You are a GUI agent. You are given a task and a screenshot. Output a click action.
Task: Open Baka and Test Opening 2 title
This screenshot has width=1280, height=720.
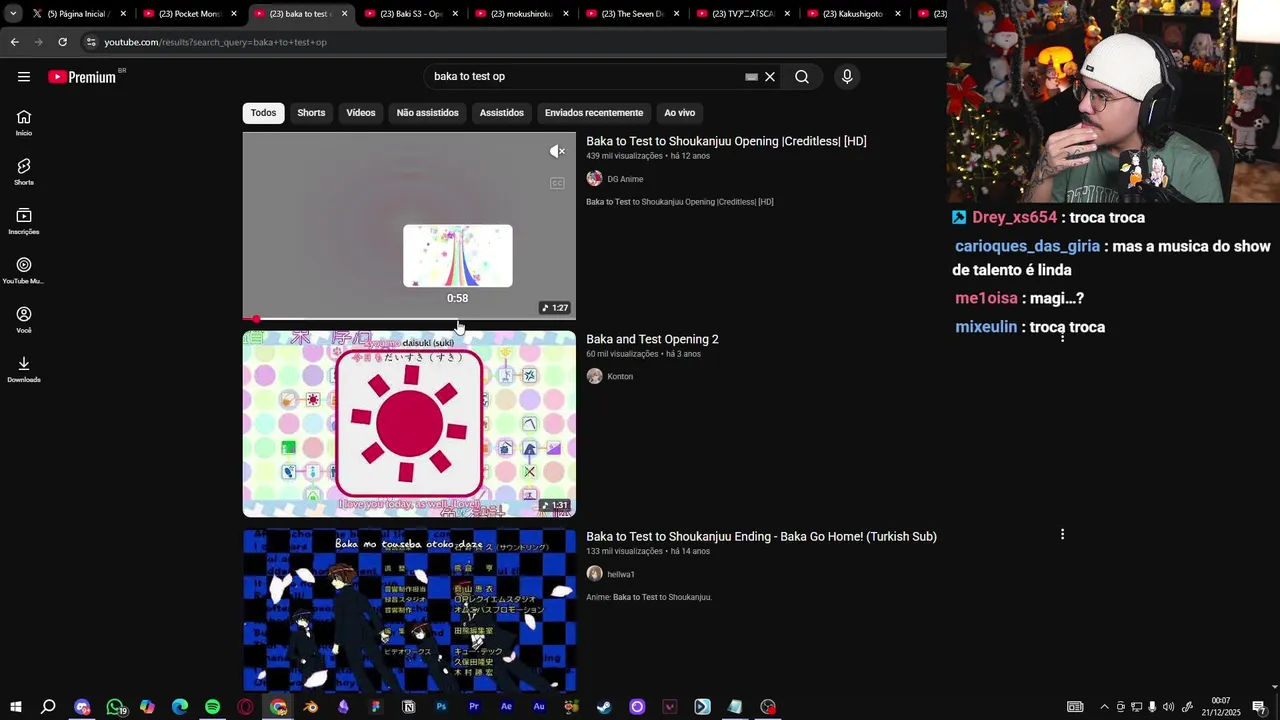click(x=652, y=339)
